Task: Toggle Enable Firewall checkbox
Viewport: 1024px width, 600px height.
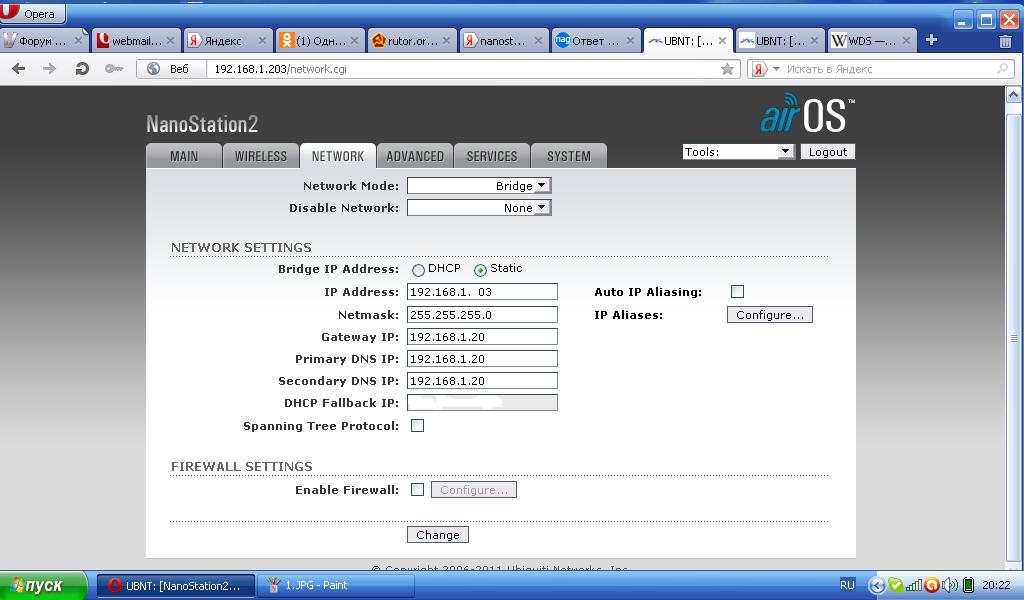Action: [x=417, y=490]
